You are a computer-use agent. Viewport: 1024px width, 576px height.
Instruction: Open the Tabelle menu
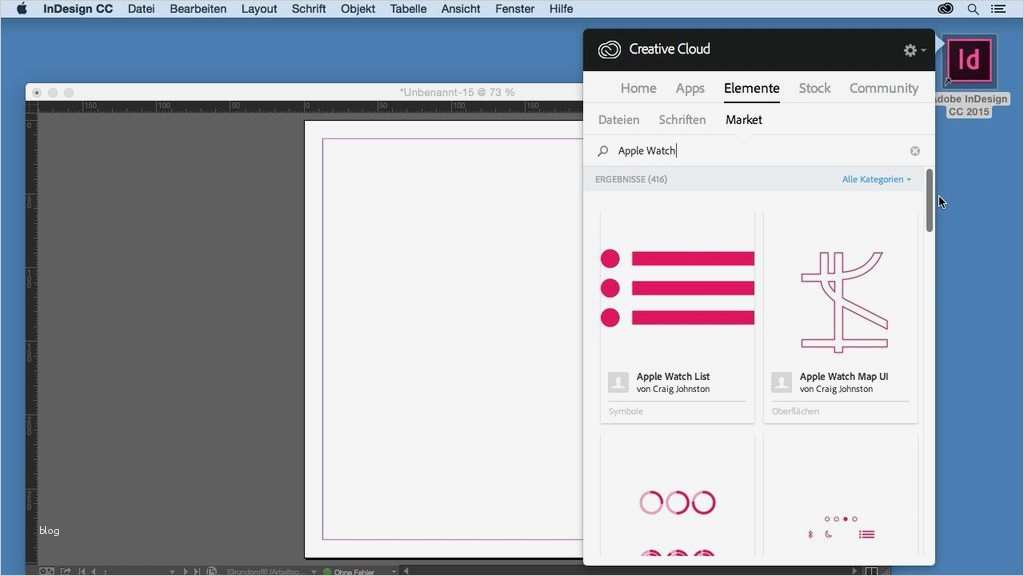click(408, 8)
